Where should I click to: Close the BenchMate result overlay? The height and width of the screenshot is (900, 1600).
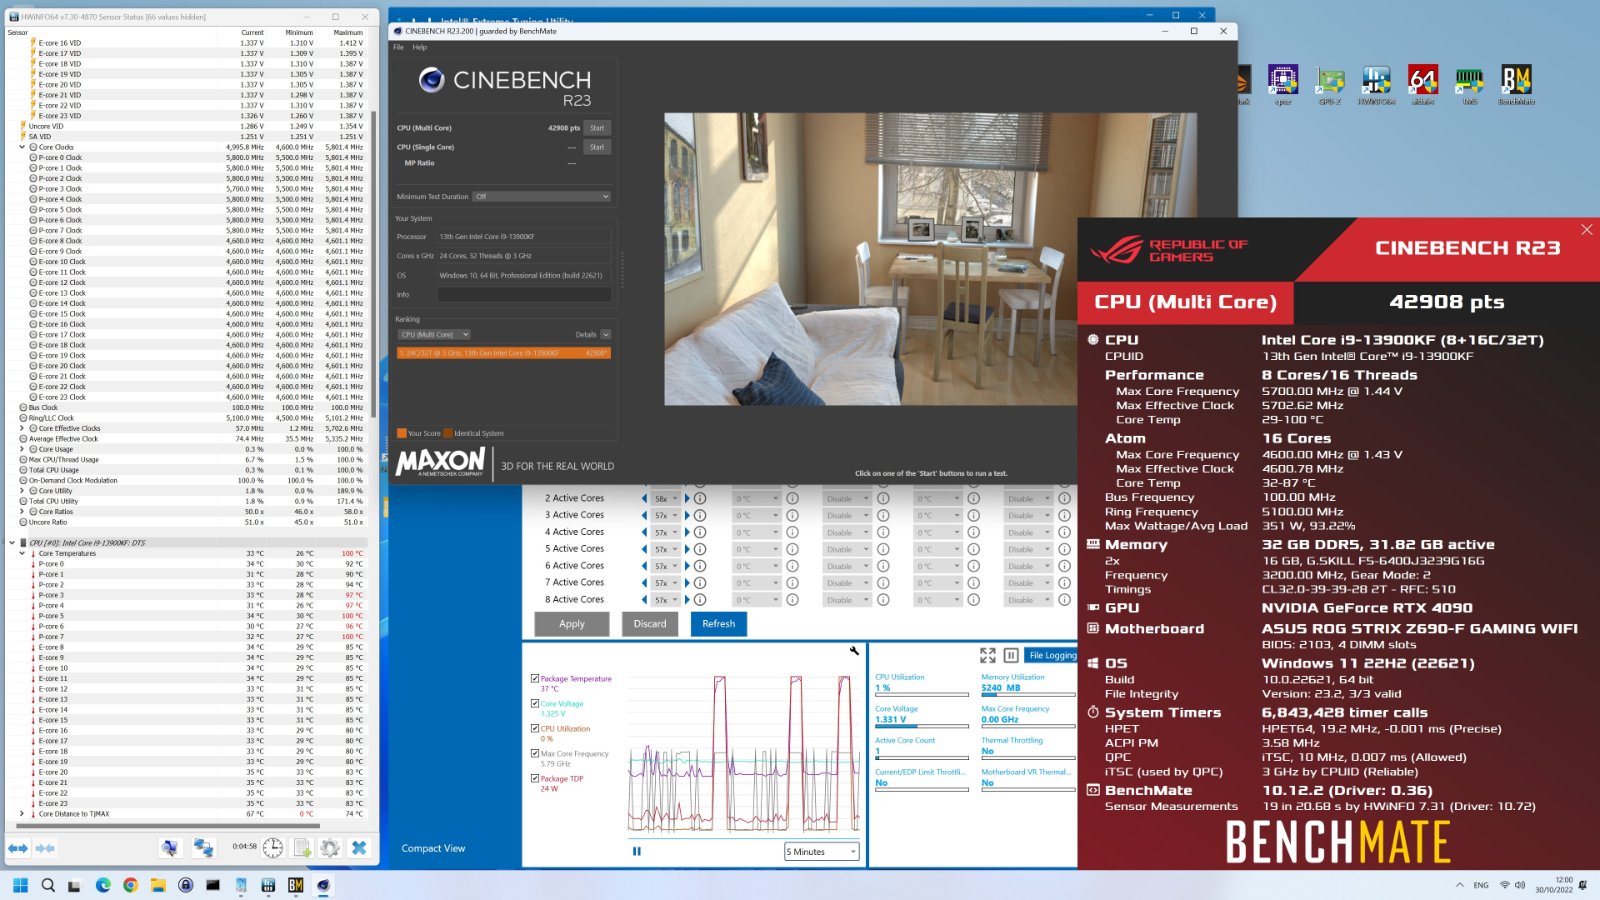pyautogui.click(x=1587, y=230)
